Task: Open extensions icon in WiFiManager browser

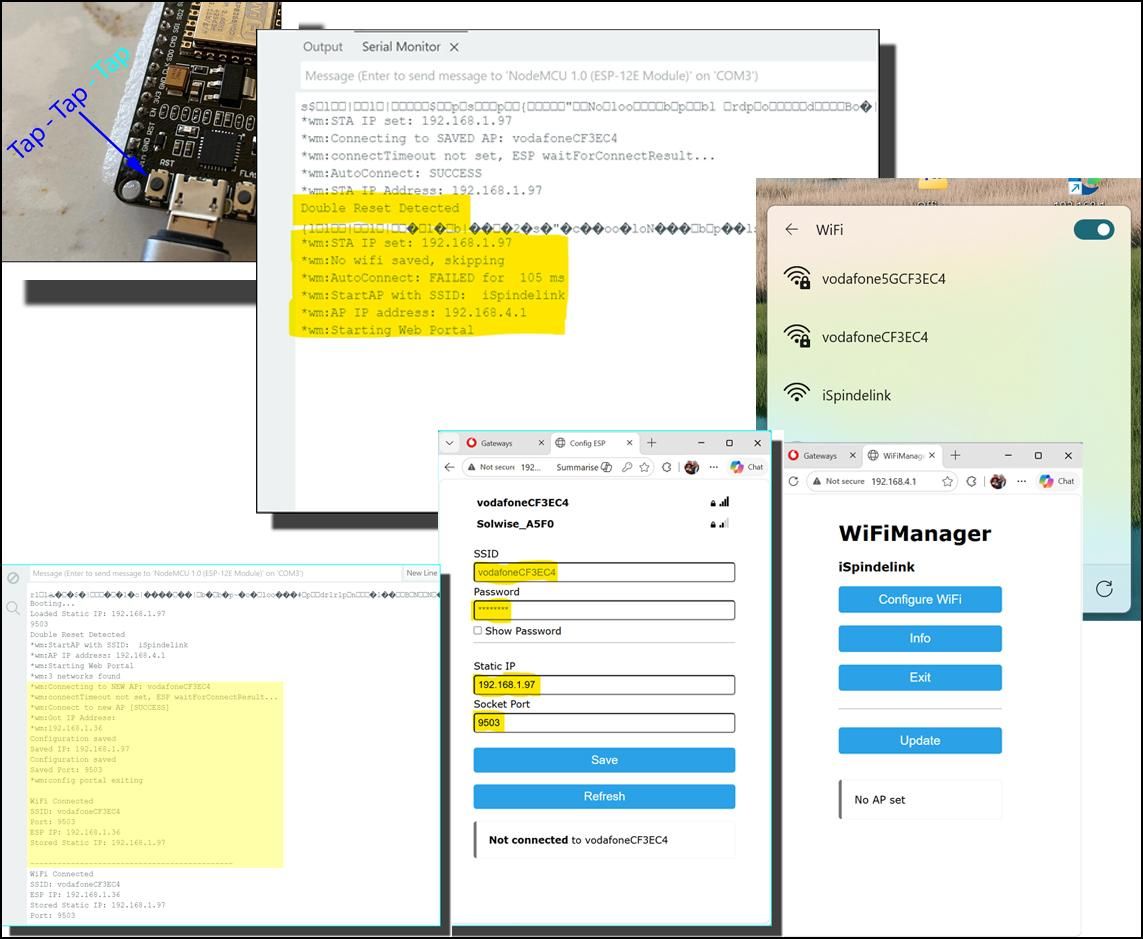Action: 971,481
